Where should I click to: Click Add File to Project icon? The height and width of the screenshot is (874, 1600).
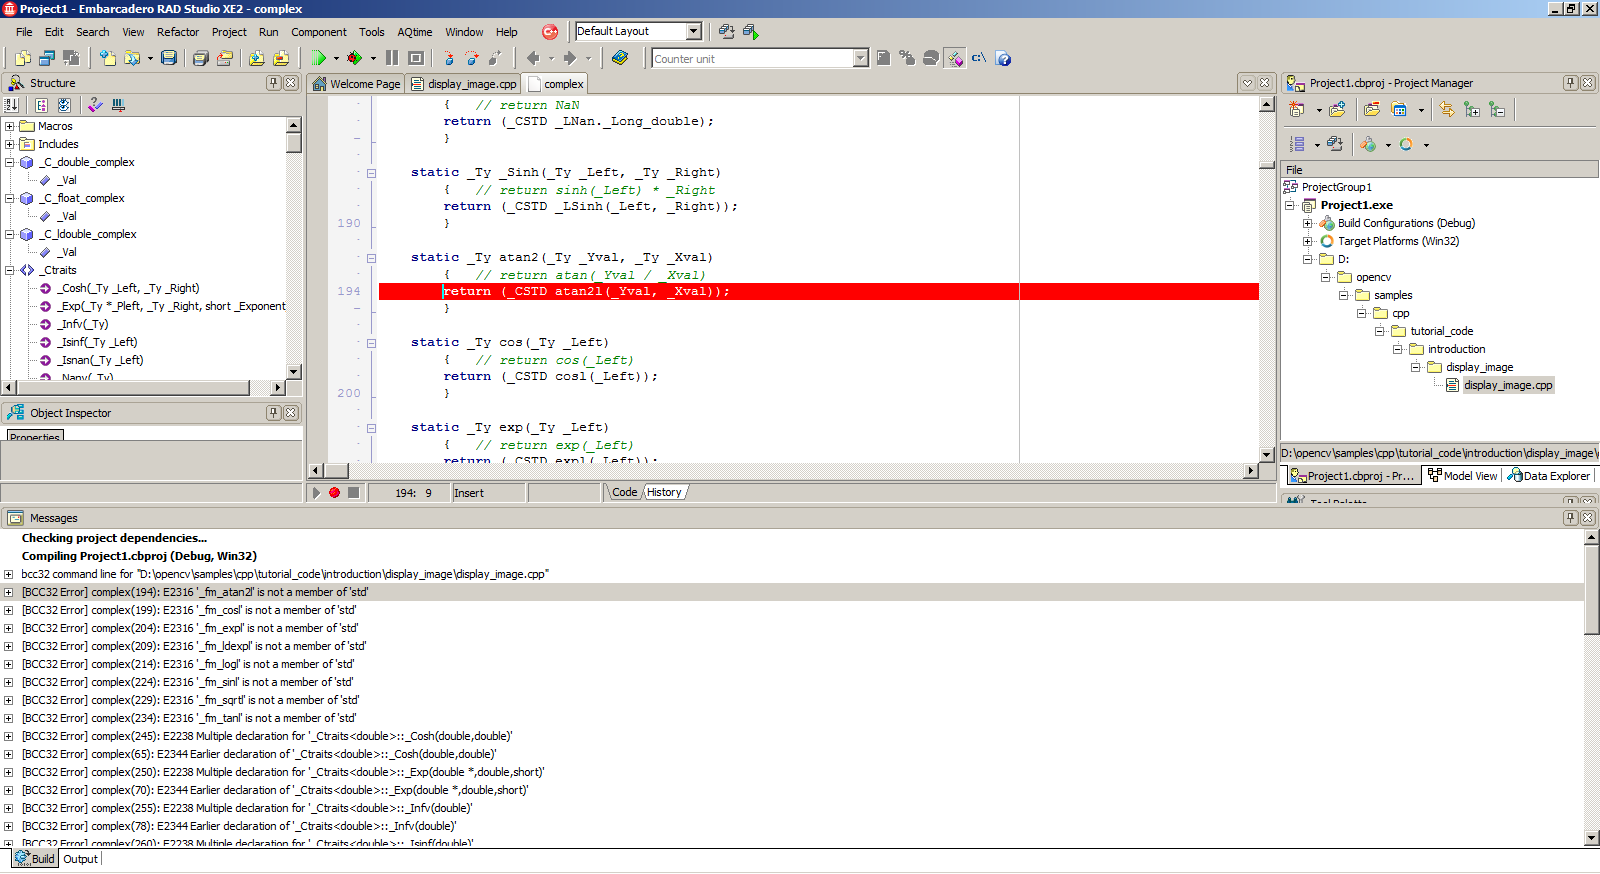(x=256, y=58)
